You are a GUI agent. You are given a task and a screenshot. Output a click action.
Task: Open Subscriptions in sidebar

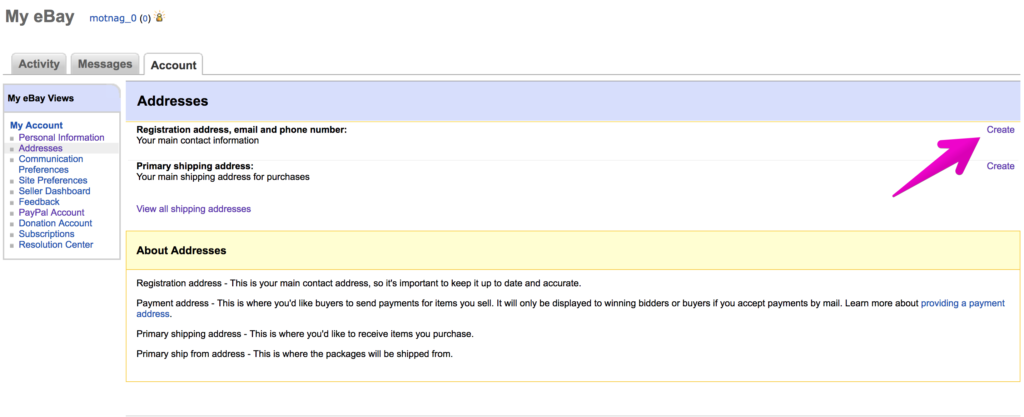46,234
